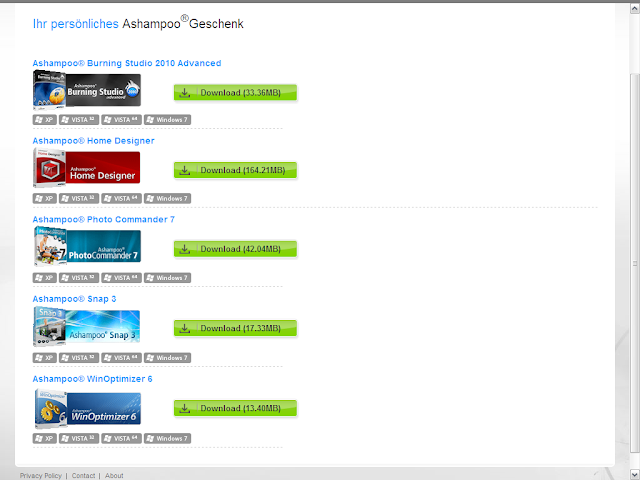Click Windows 7 badge under Photo Commander 7
Screen dimensions: 640x480
[x=167, y=278]
